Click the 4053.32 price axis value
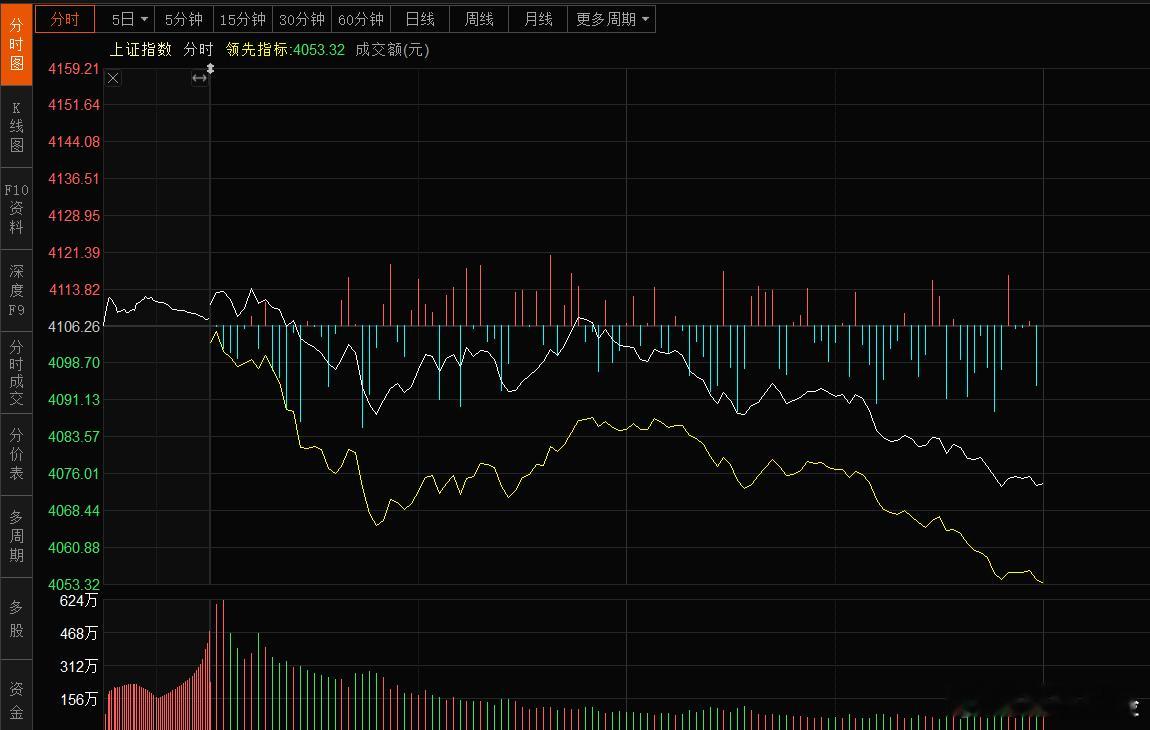The height and width of the screenshot is (730, 1150). (x=74, y=585)
